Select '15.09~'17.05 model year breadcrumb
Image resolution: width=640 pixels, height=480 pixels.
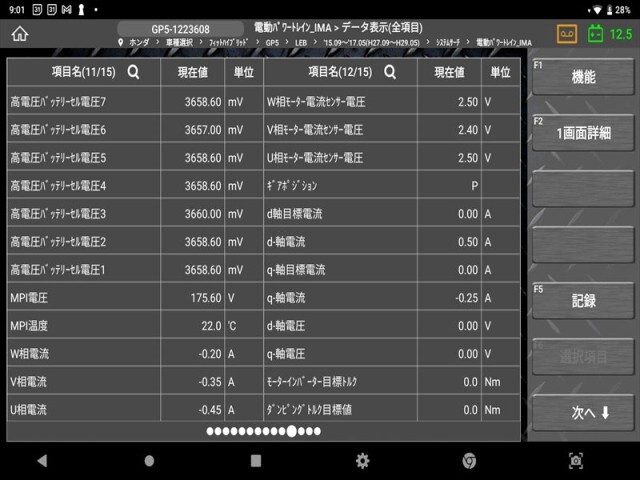[371, 42]
